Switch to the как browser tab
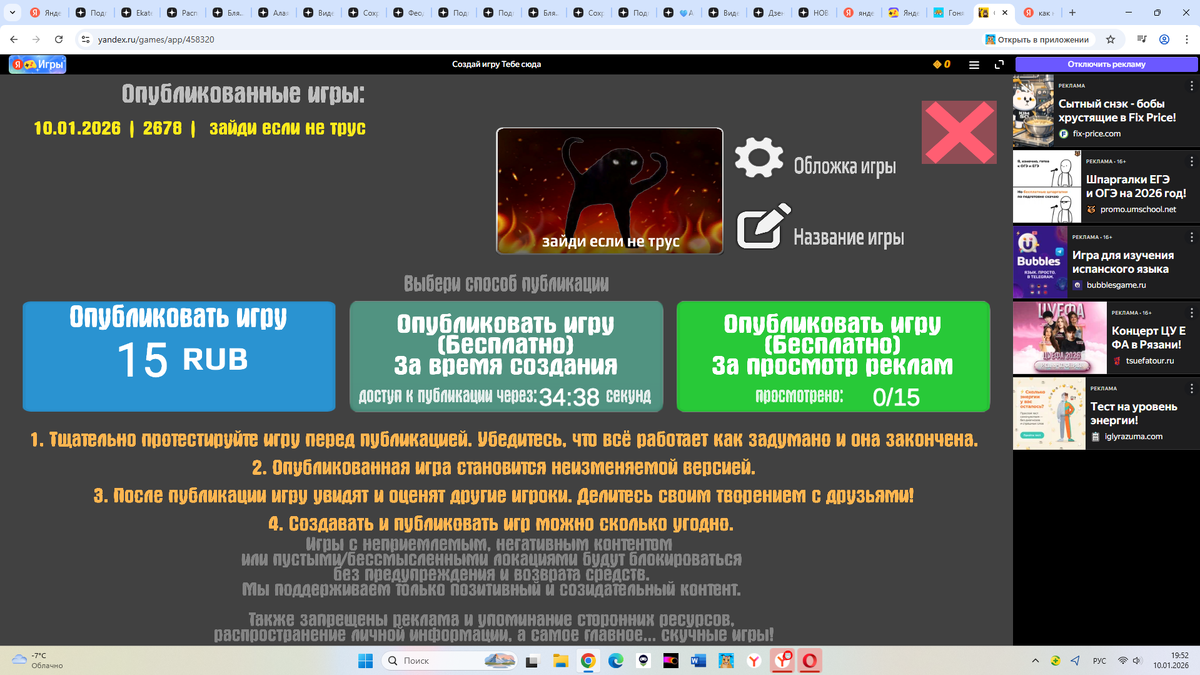Viewport: 1200px width, 675px height. point(1038,13)
